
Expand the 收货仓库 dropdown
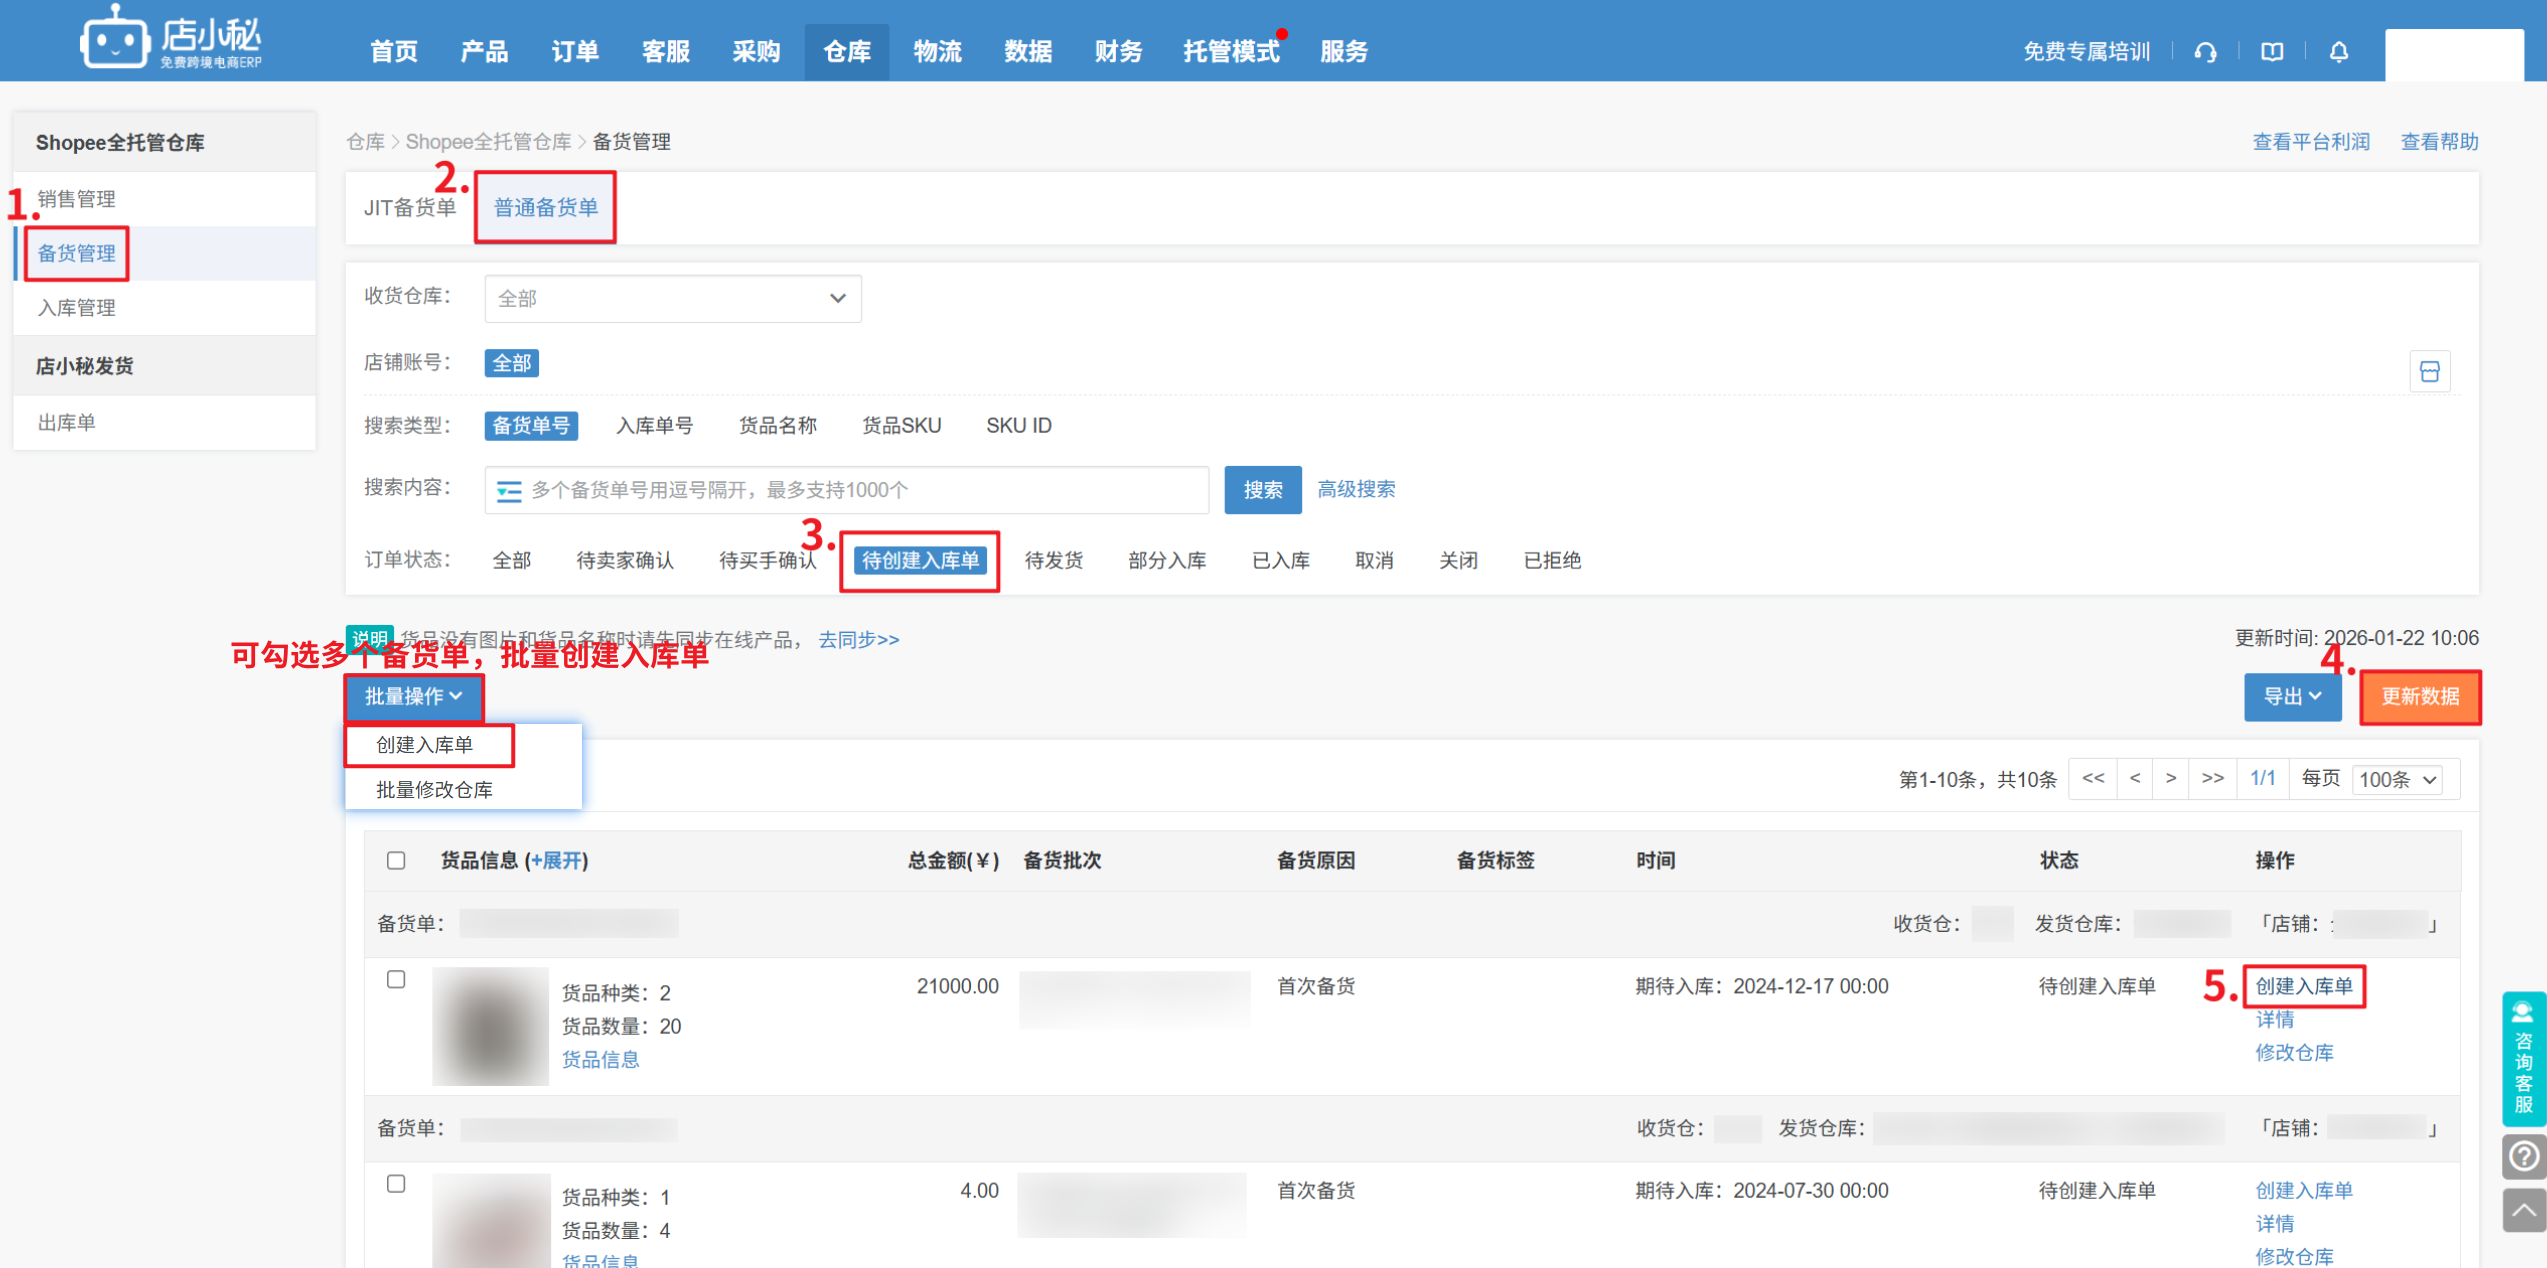672,298
